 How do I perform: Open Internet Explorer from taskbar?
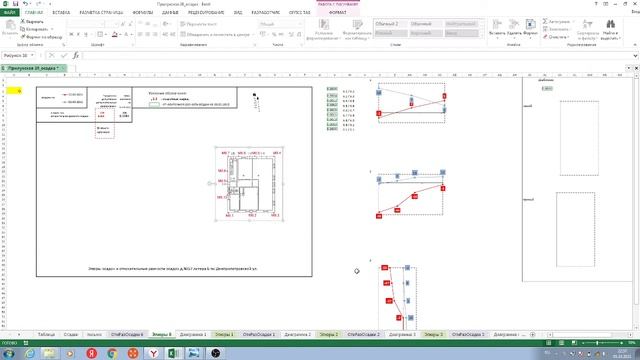tap(30, 353)
